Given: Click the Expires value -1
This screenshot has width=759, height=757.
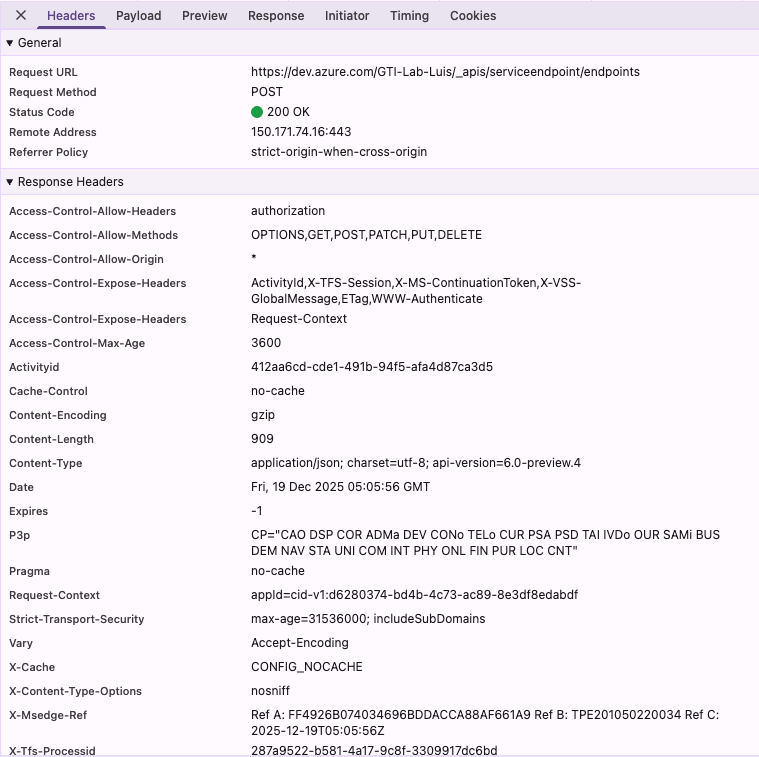Looking at the screenshot, I should click(x=257, y=511).
